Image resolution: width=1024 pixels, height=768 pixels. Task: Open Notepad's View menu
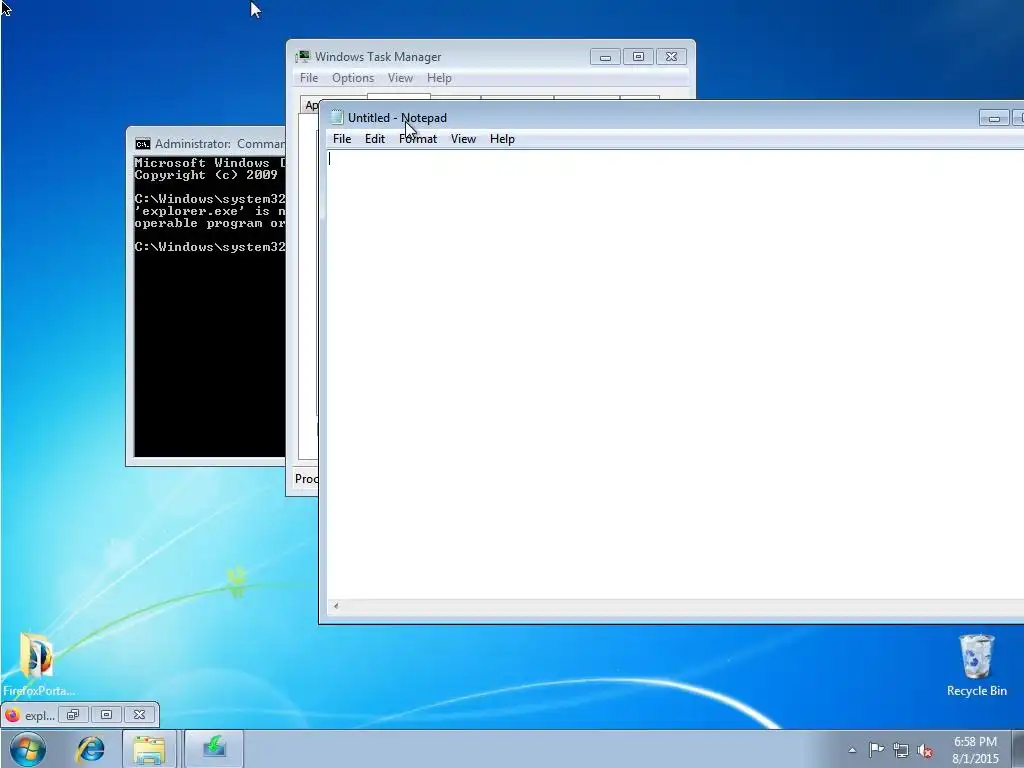click(x=463, y=138)
